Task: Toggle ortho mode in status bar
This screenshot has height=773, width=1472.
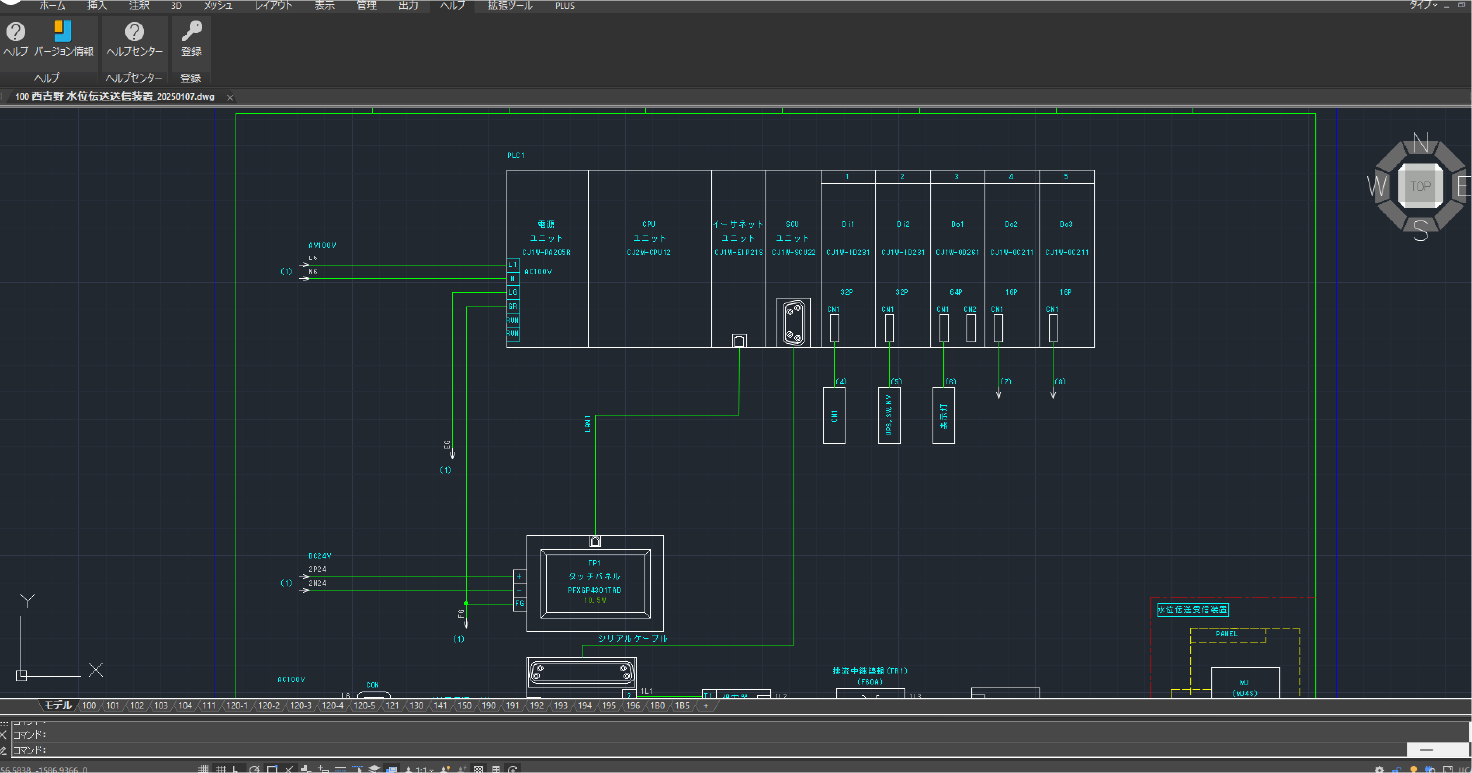Action: (x=237, y=769)
